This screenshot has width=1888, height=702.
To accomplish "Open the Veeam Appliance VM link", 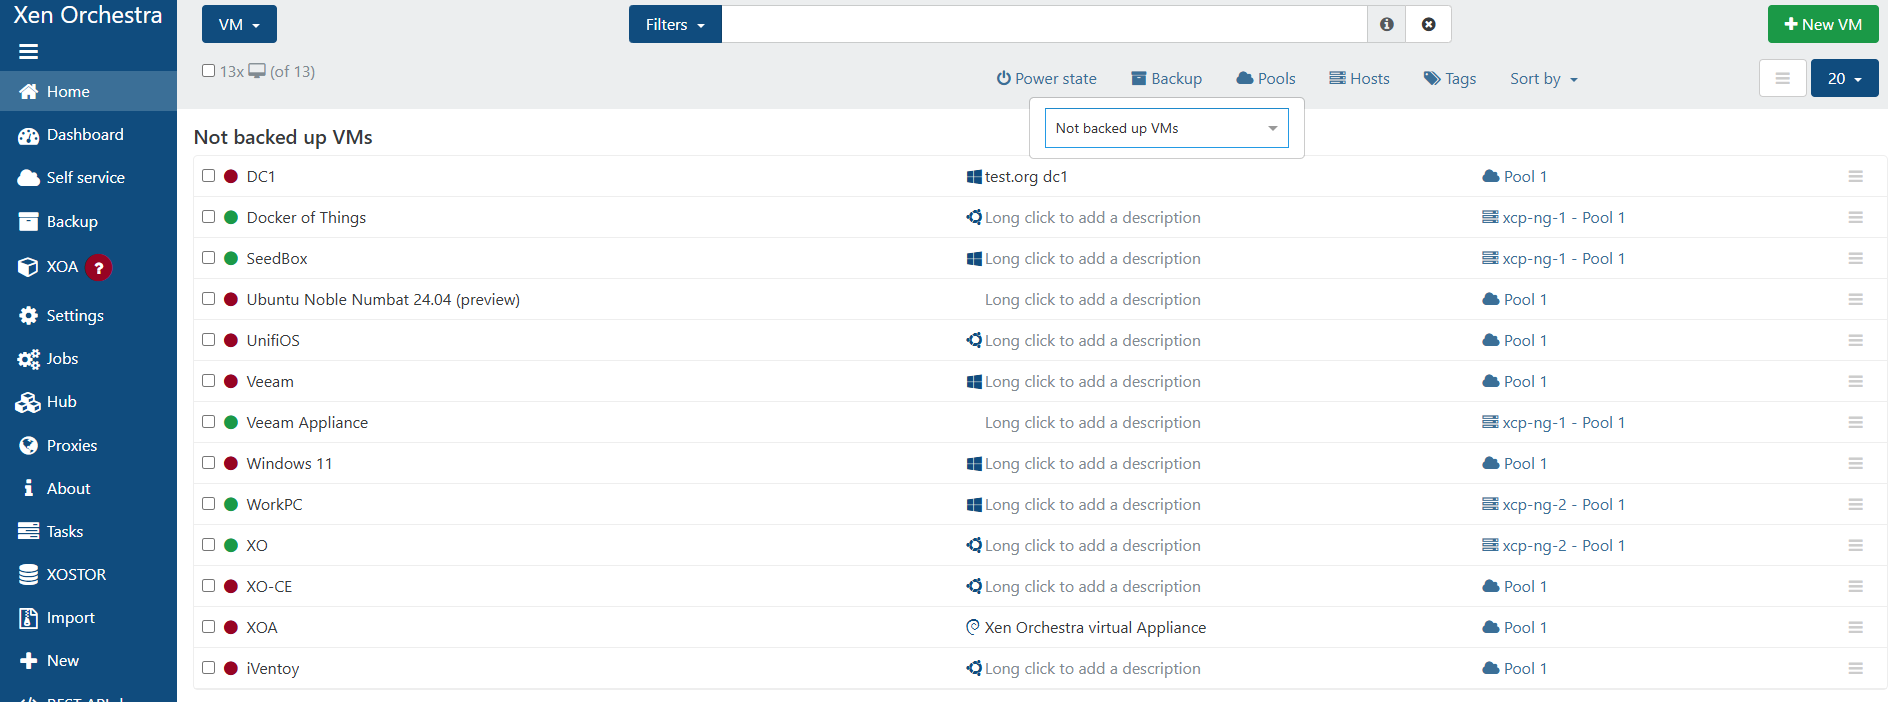I will pos(307,422).
